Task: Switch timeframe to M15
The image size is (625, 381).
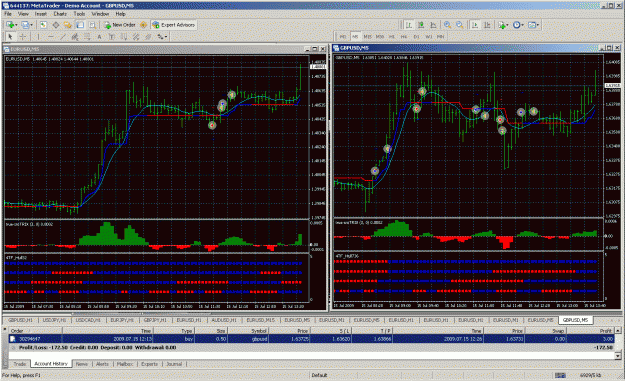Action: 367,37
